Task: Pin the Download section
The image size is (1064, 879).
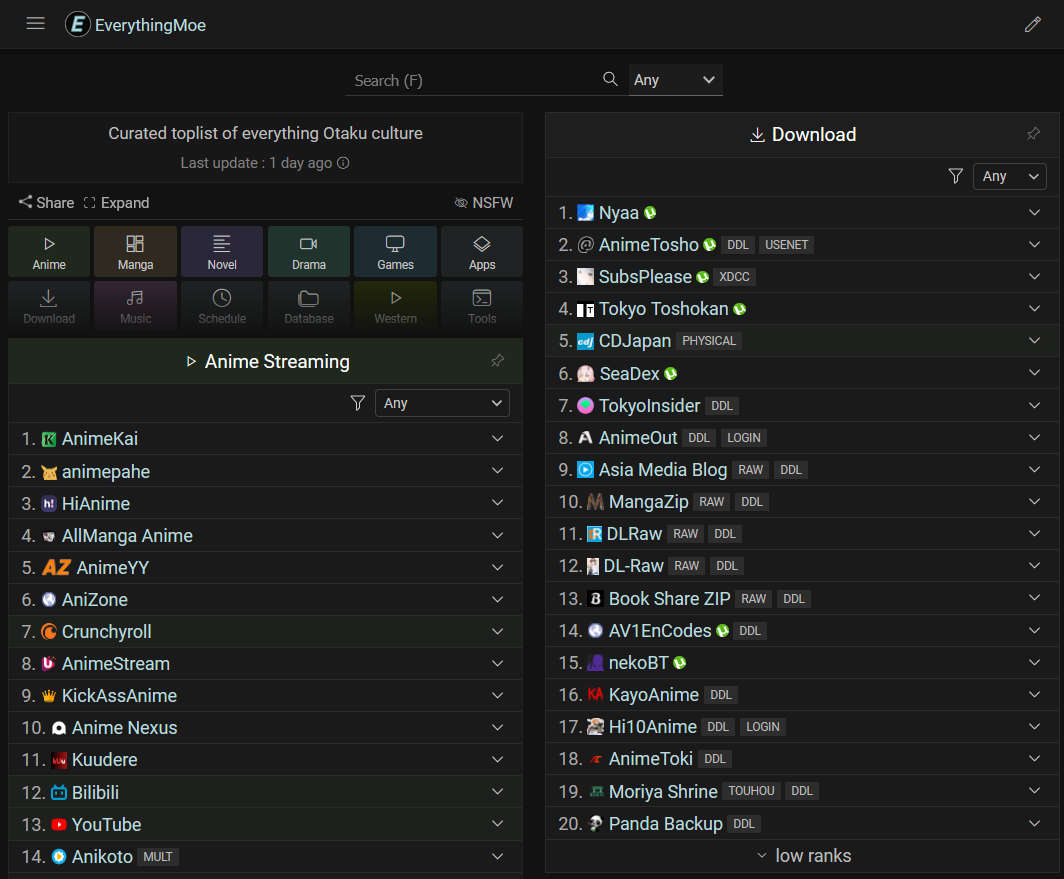Action: point(1033,134)
